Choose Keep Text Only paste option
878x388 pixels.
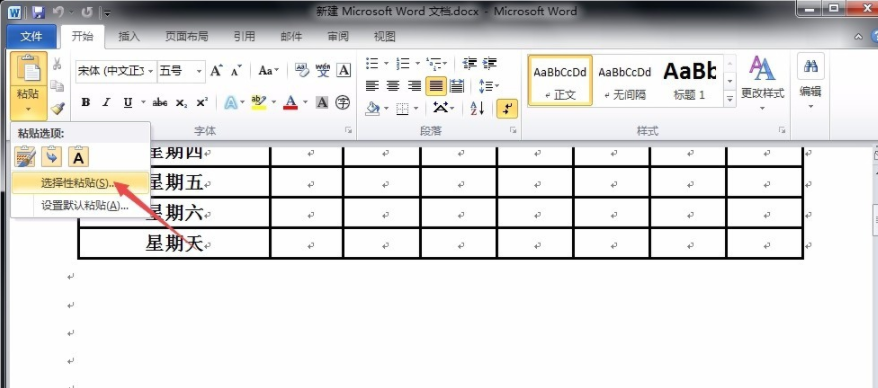78,157
